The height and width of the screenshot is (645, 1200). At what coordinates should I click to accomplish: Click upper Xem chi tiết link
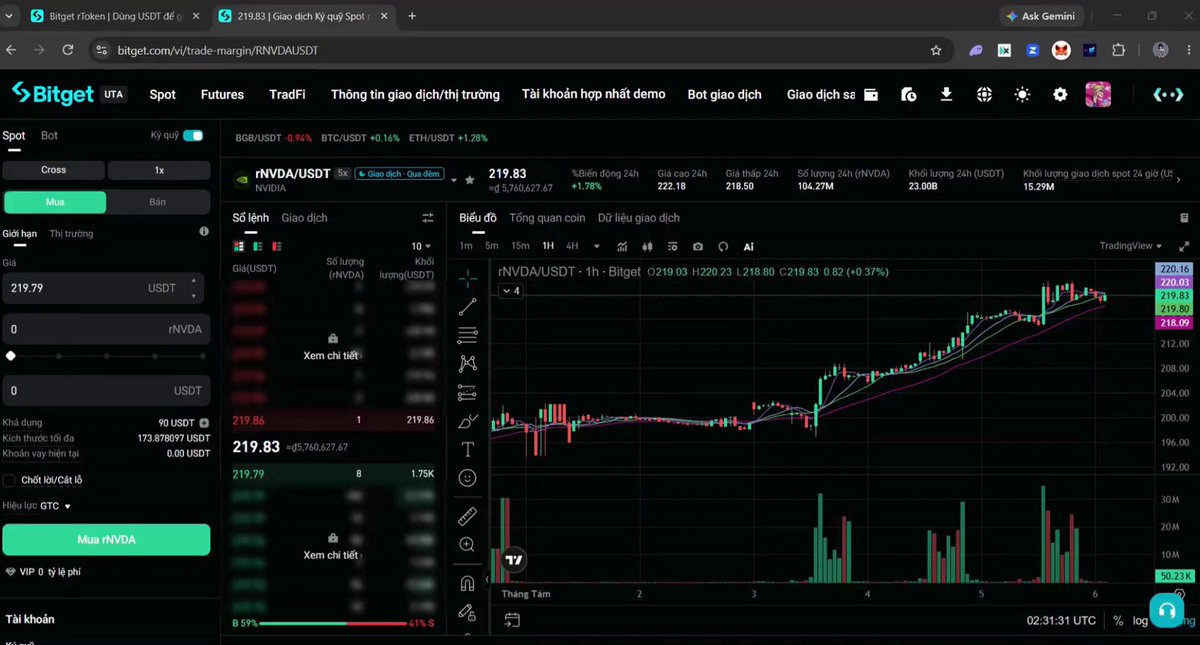tap(333, 355)
